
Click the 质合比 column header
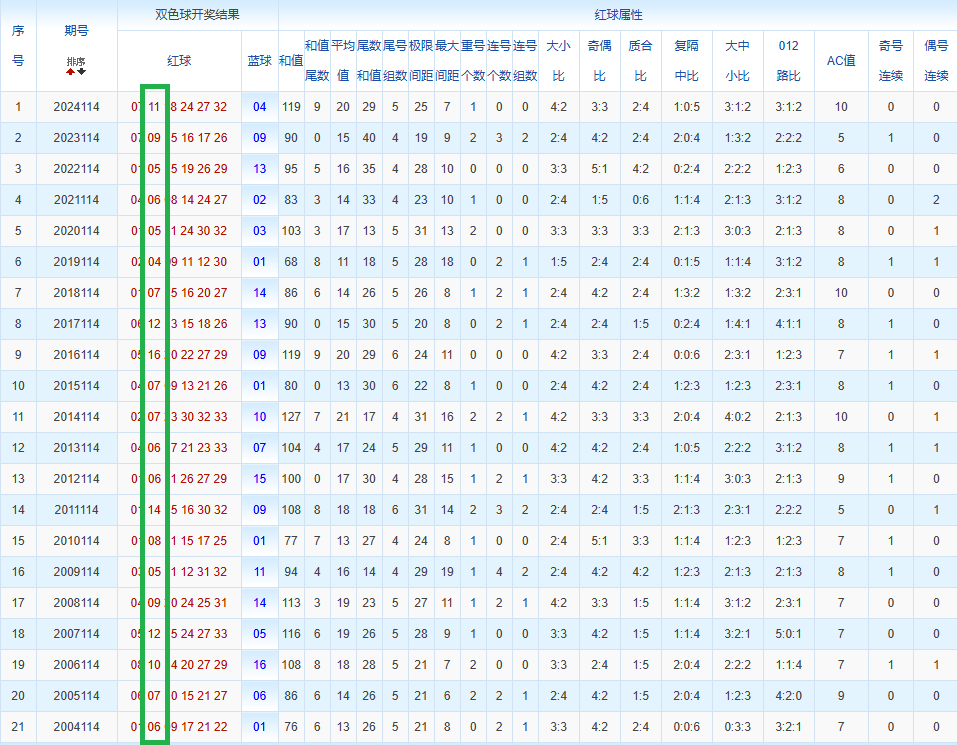[x=640, y=61]
